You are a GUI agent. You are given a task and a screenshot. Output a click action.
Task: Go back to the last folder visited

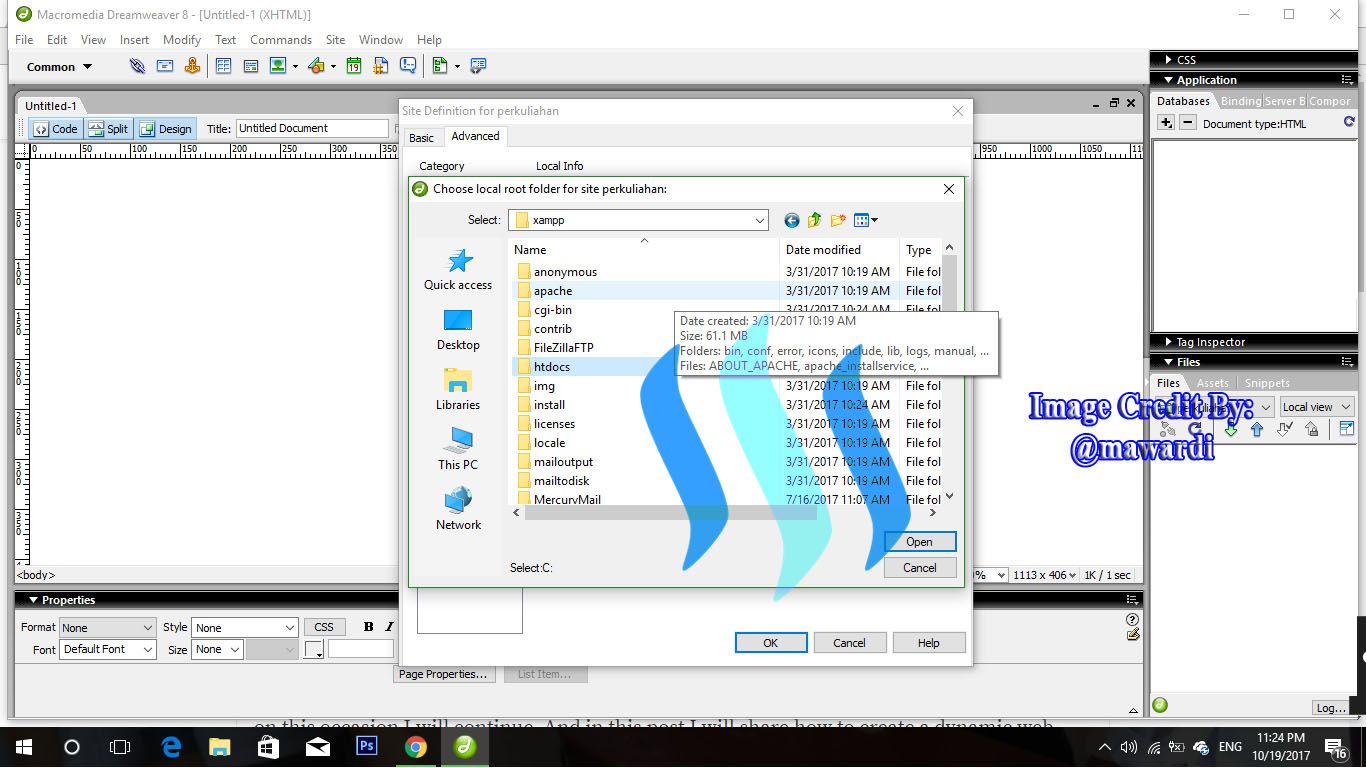coord(792,220)
